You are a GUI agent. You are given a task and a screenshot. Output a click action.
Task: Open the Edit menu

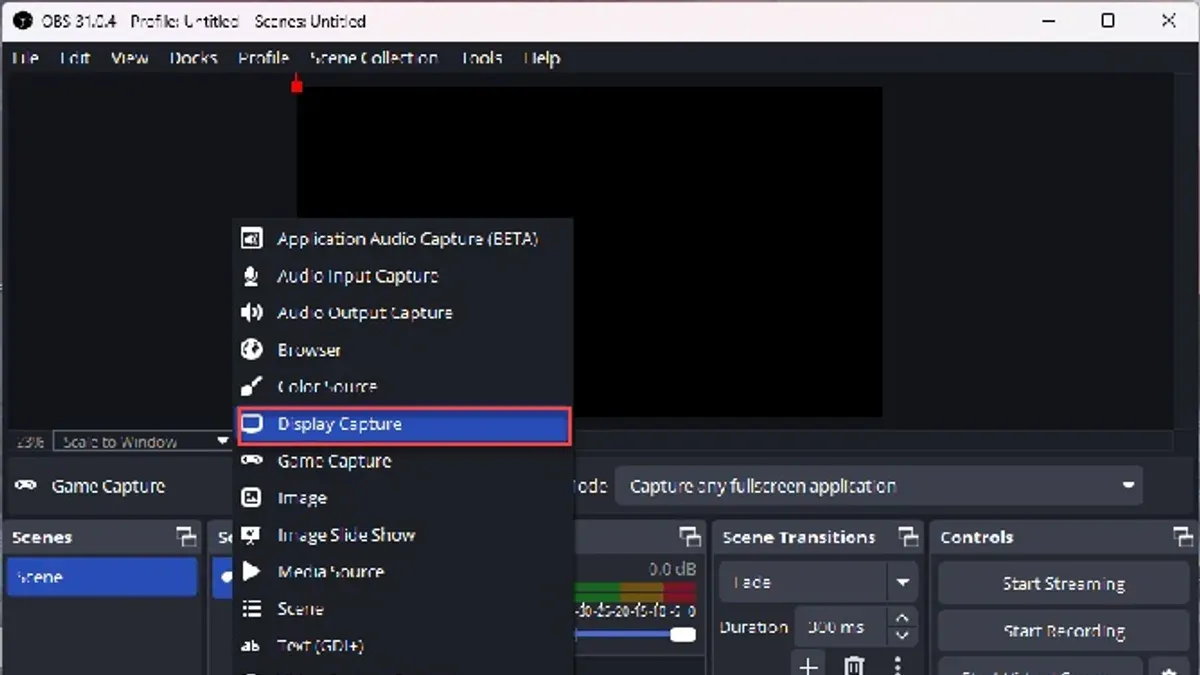click(75, 58)
